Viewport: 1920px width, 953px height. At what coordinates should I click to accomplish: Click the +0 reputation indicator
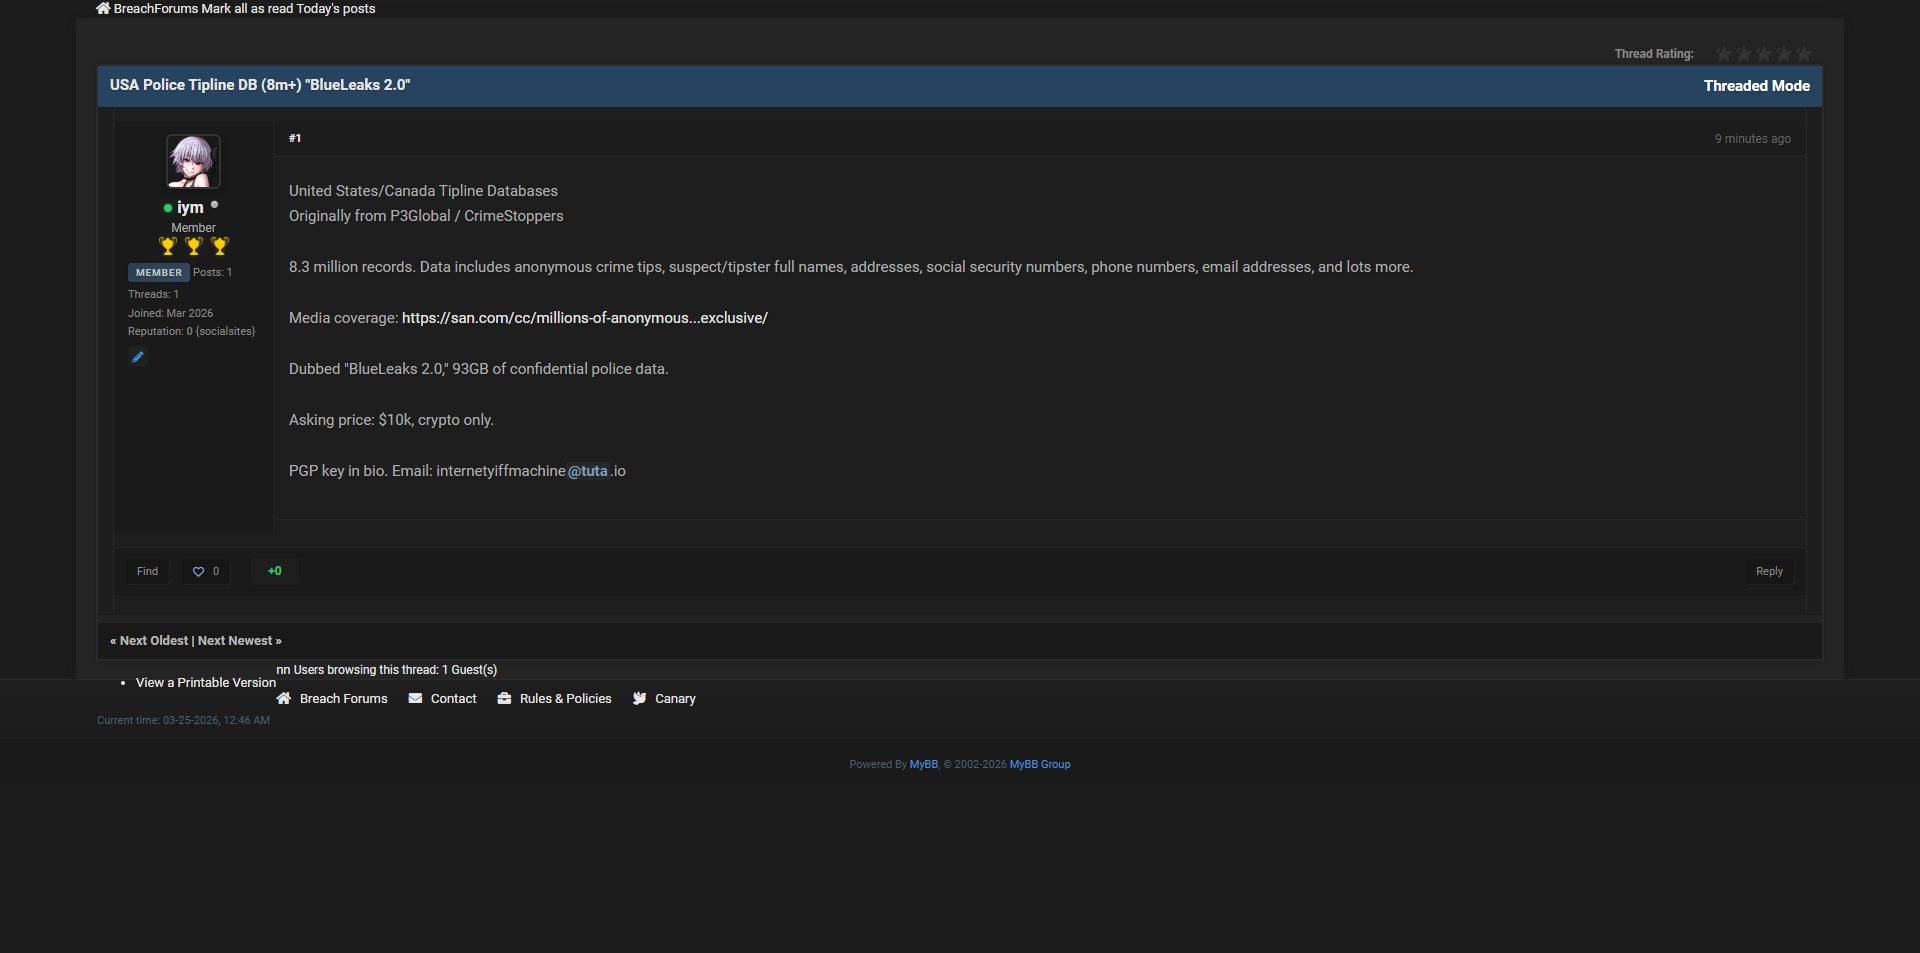click(275, 571)
